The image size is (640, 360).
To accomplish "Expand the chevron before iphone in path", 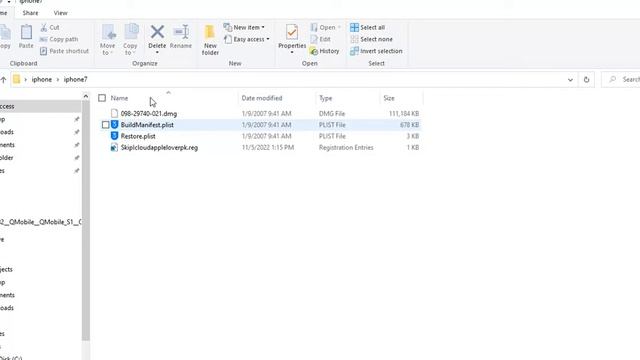I will (25, 80).
